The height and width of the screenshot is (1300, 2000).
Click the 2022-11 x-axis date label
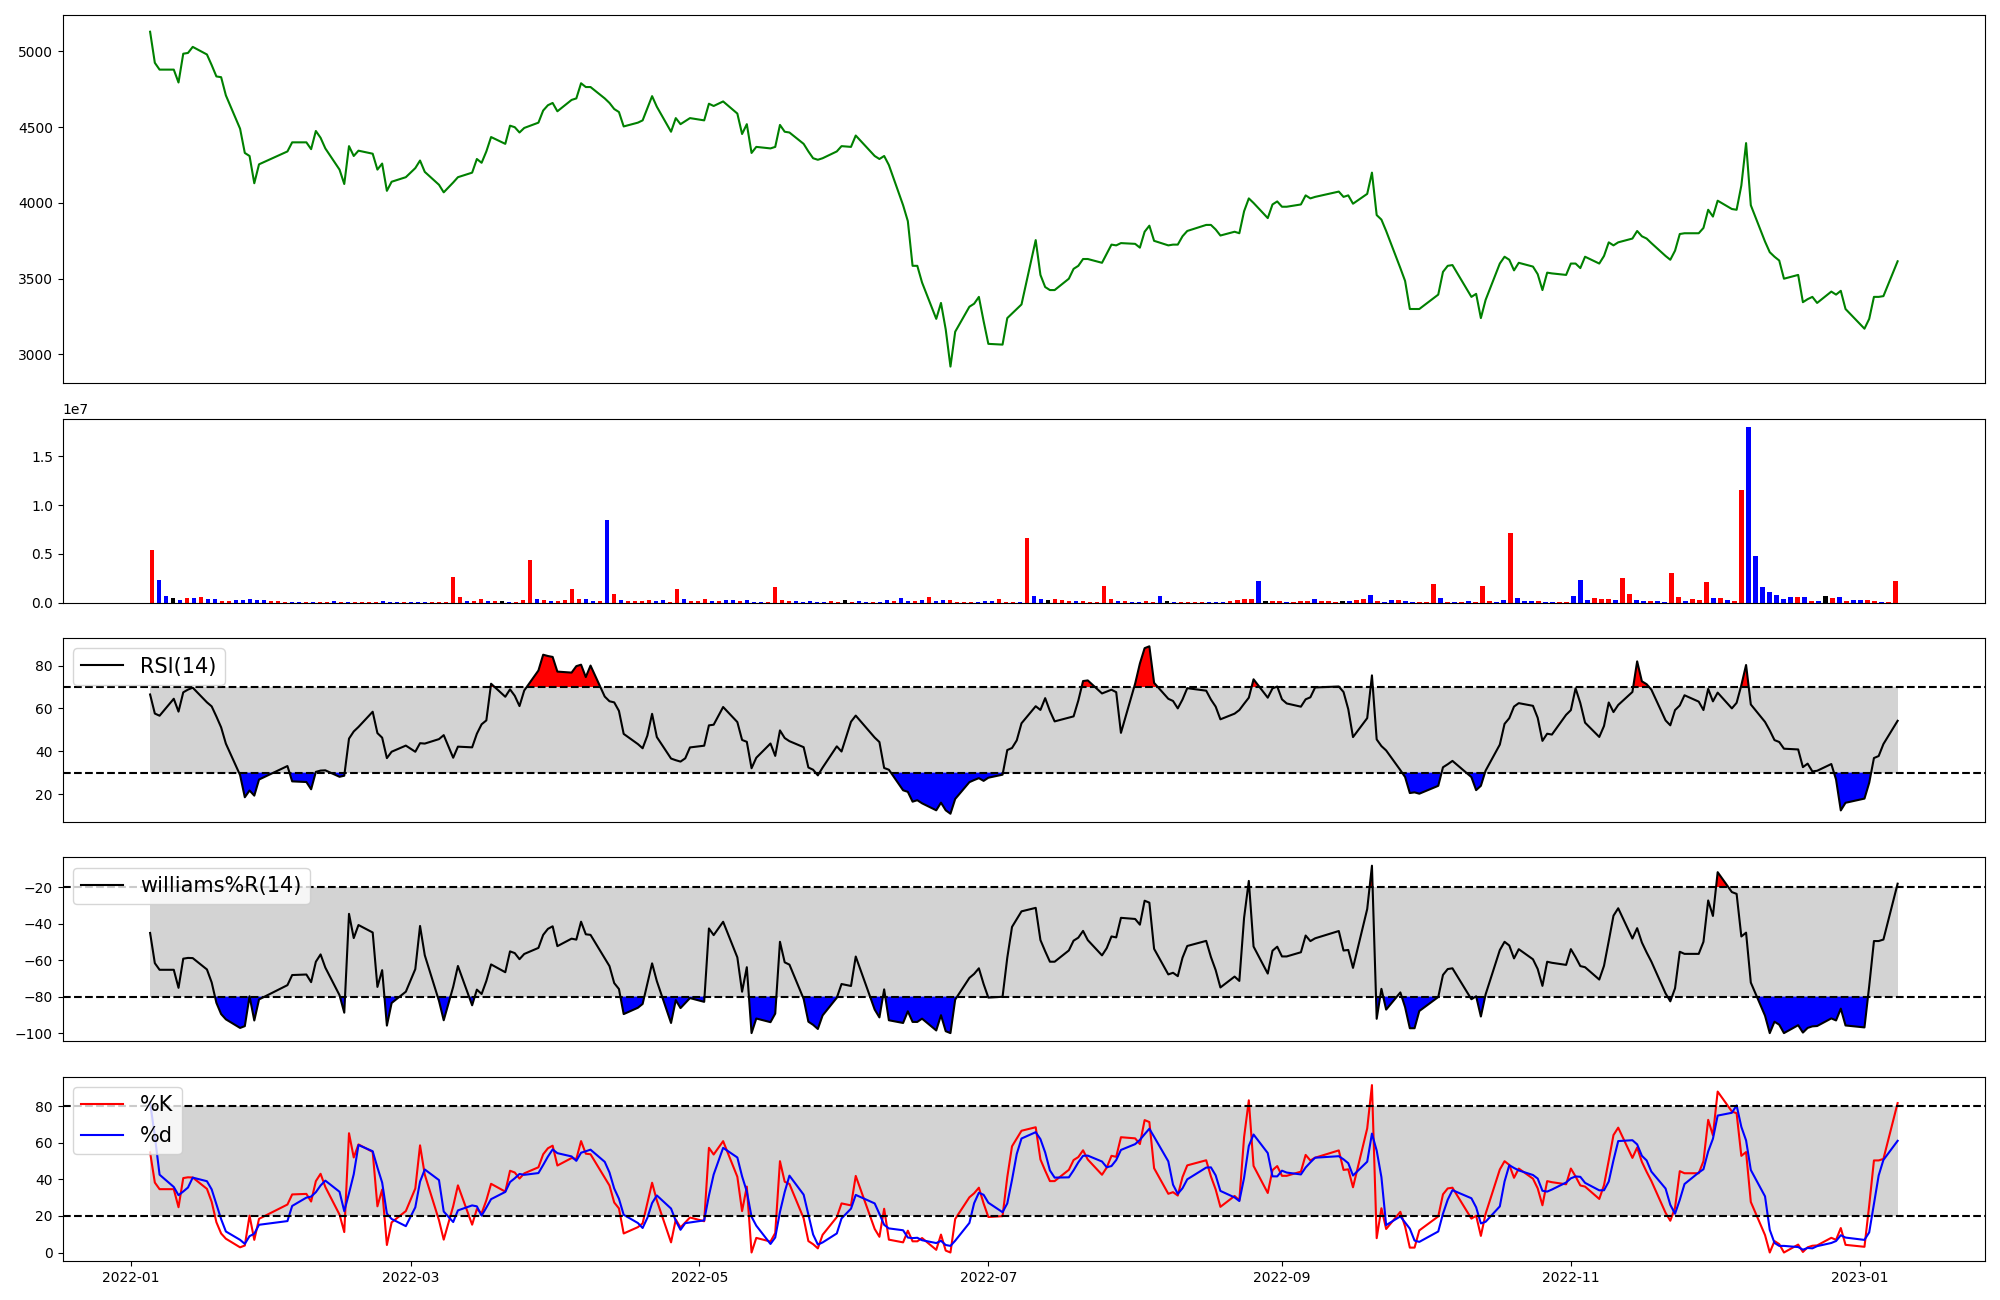tap(1571, 1277)
